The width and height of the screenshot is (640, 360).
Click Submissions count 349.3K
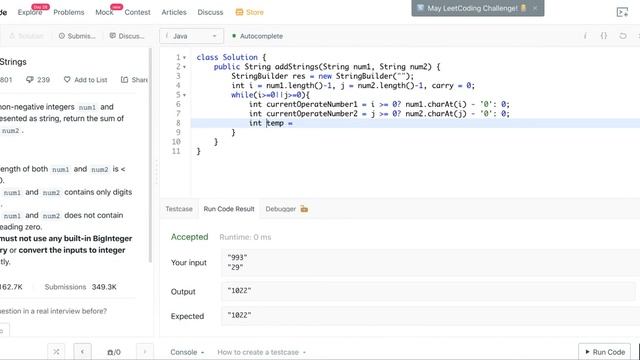pyautogui.click(x=104, y=287)
